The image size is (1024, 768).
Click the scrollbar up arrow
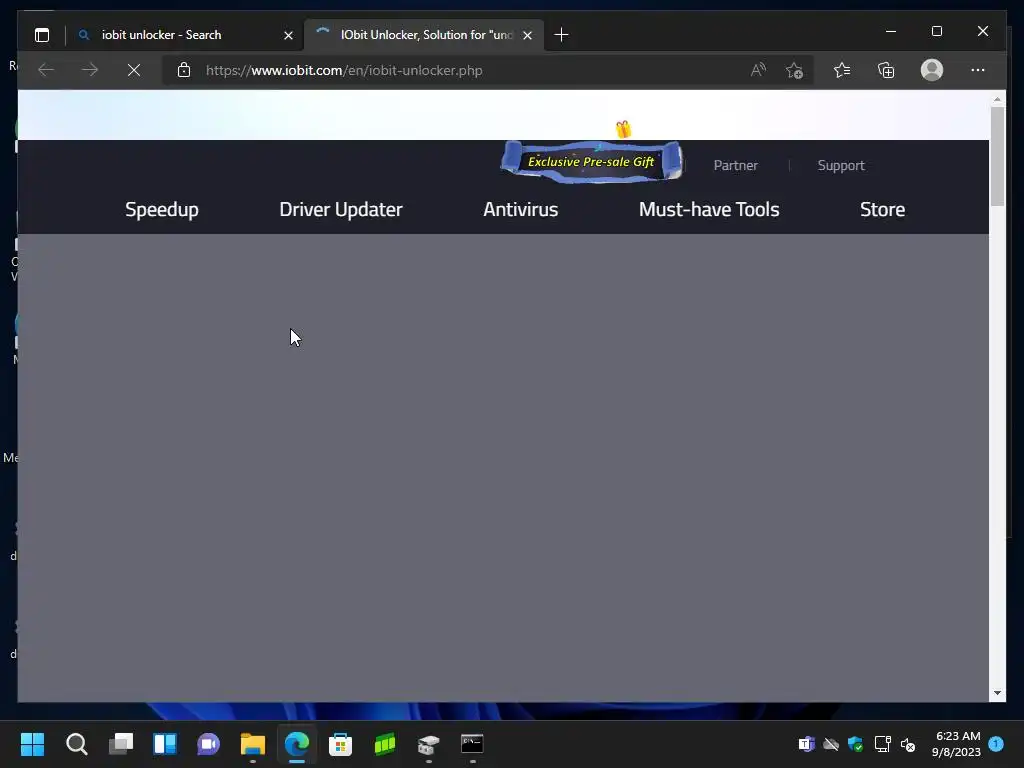point(997,99)
